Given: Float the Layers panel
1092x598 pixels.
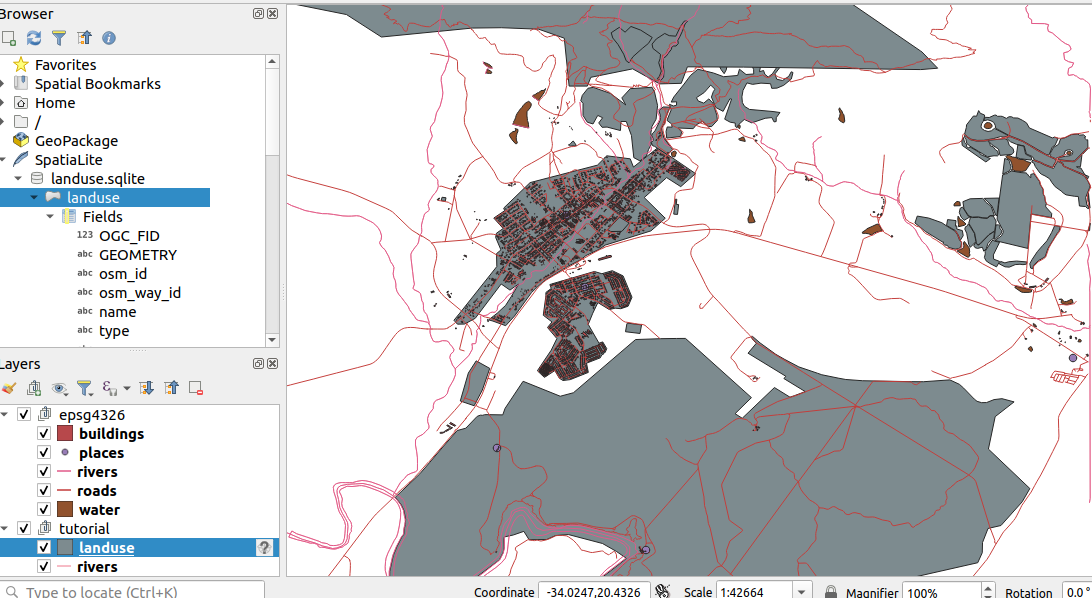Looking at the screenshot, I should (x=258, y=363).
